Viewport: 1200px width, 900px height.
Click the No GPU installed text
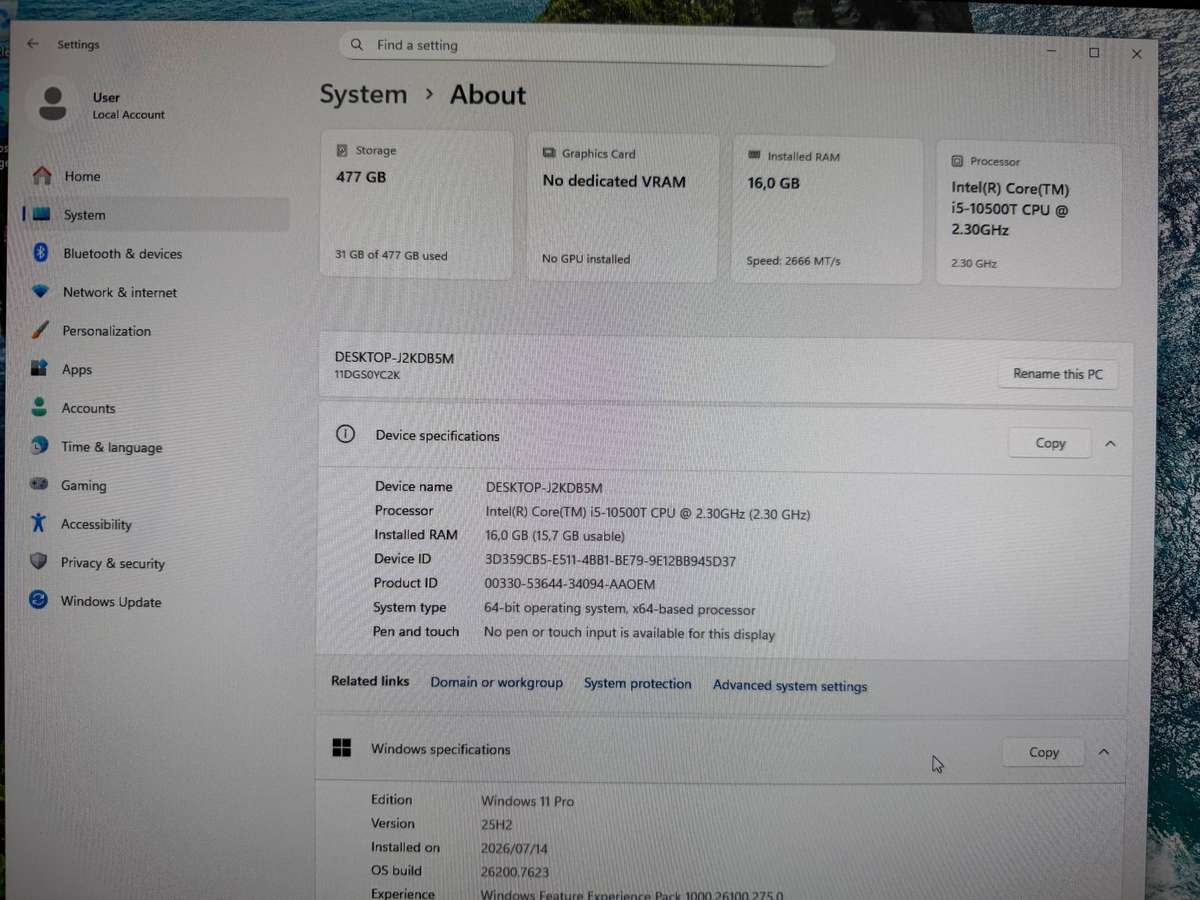pos(586,259)
